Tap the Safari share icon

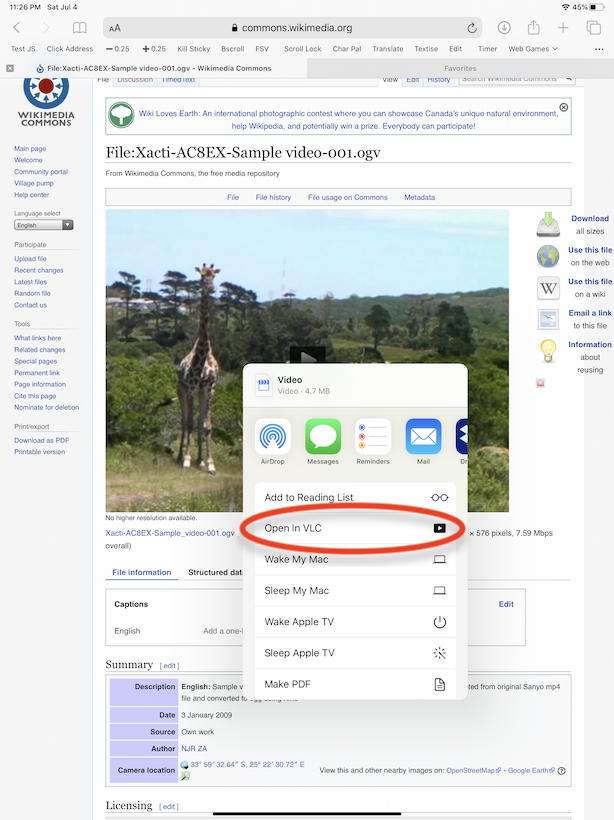pyautogui.click(x=533, y=27)
